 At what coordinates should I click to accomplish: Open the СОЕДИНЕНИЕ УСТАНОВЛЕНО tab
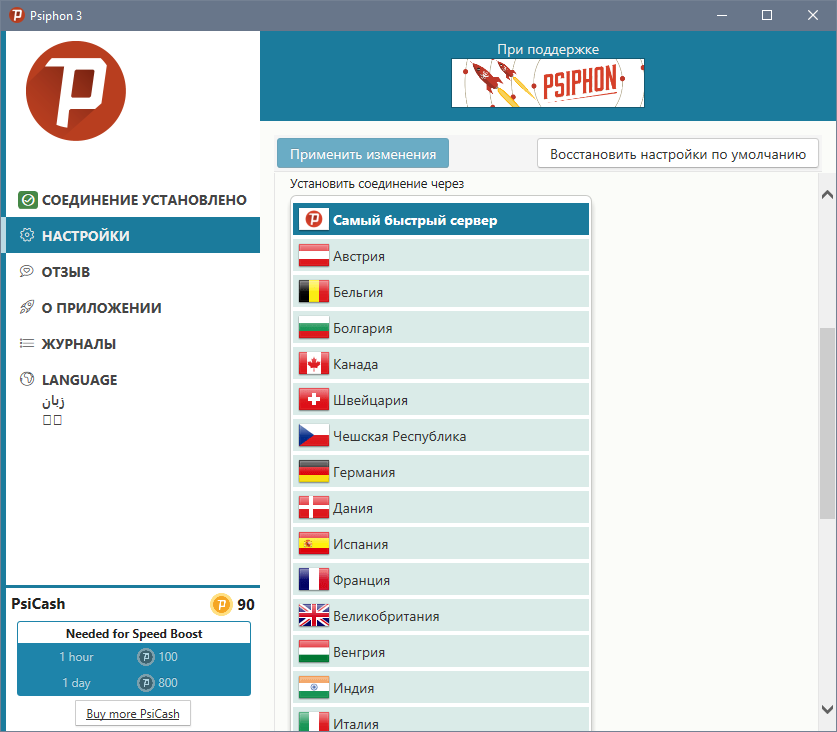coord(133,200)
